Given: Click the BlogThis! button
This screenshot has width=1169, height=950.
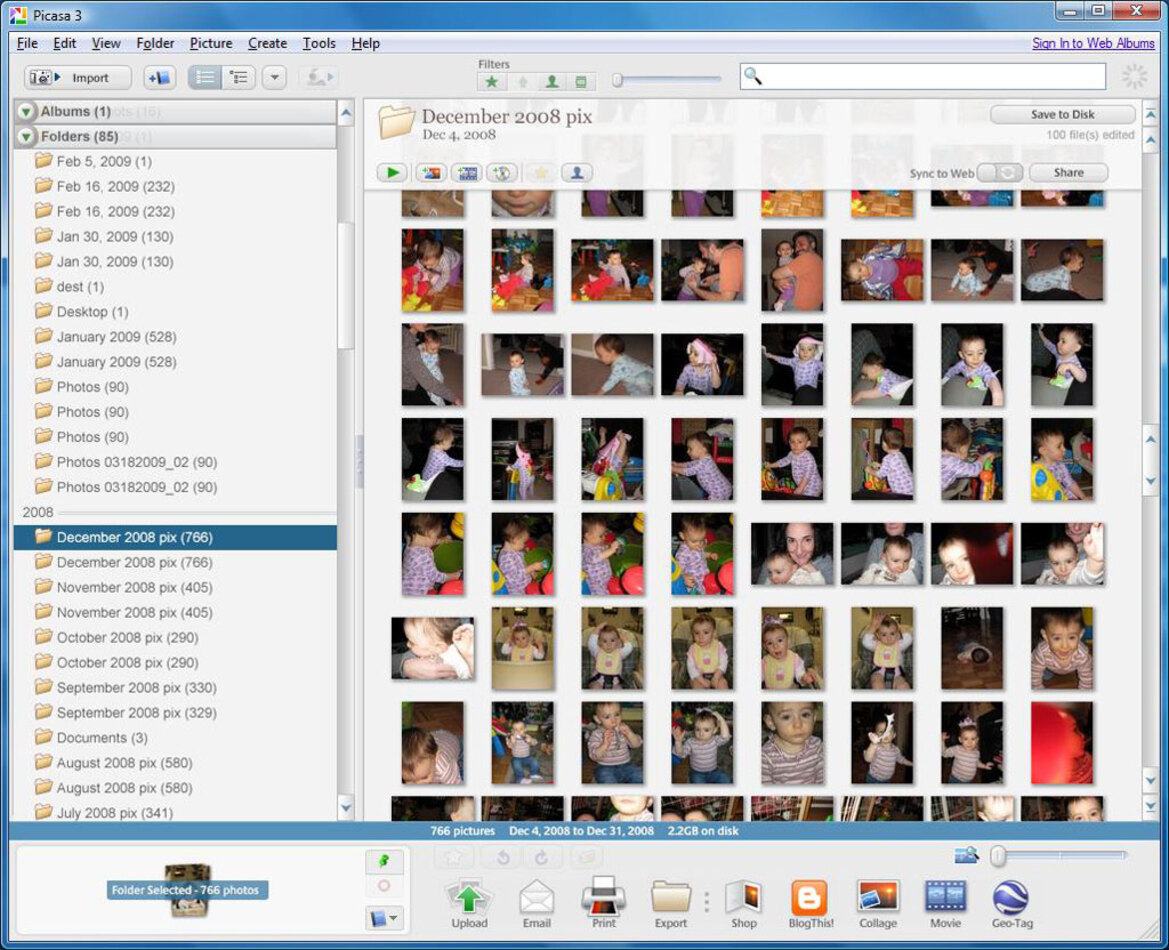Looking at the screenshot, I should click(x=810, y=904).
